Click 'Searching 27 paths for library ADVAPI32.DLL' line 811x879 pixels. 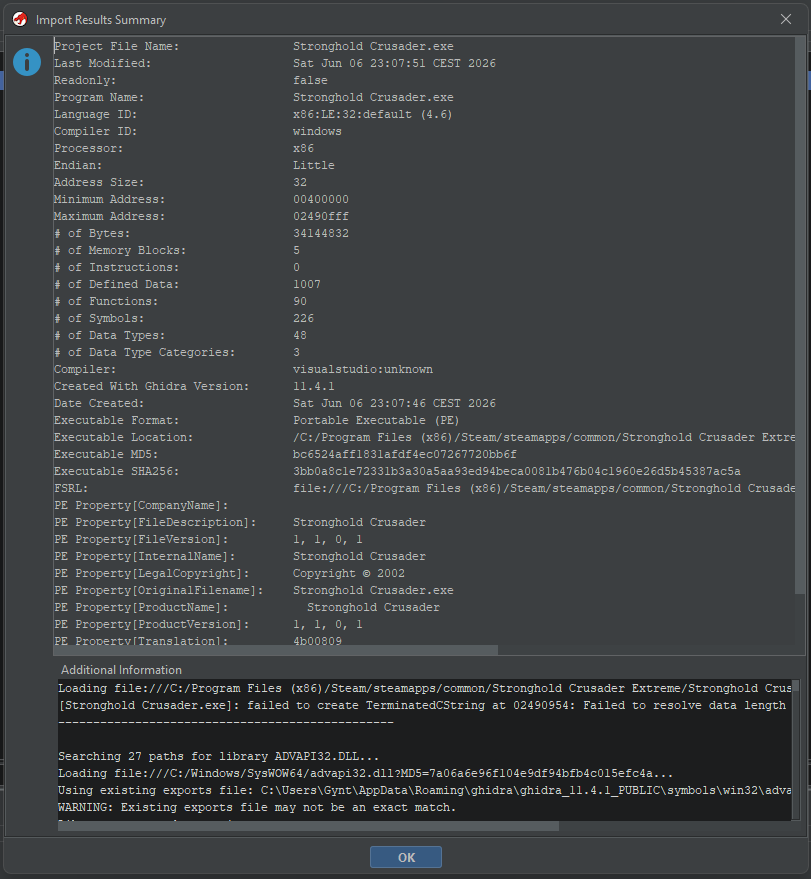(219, 756)
